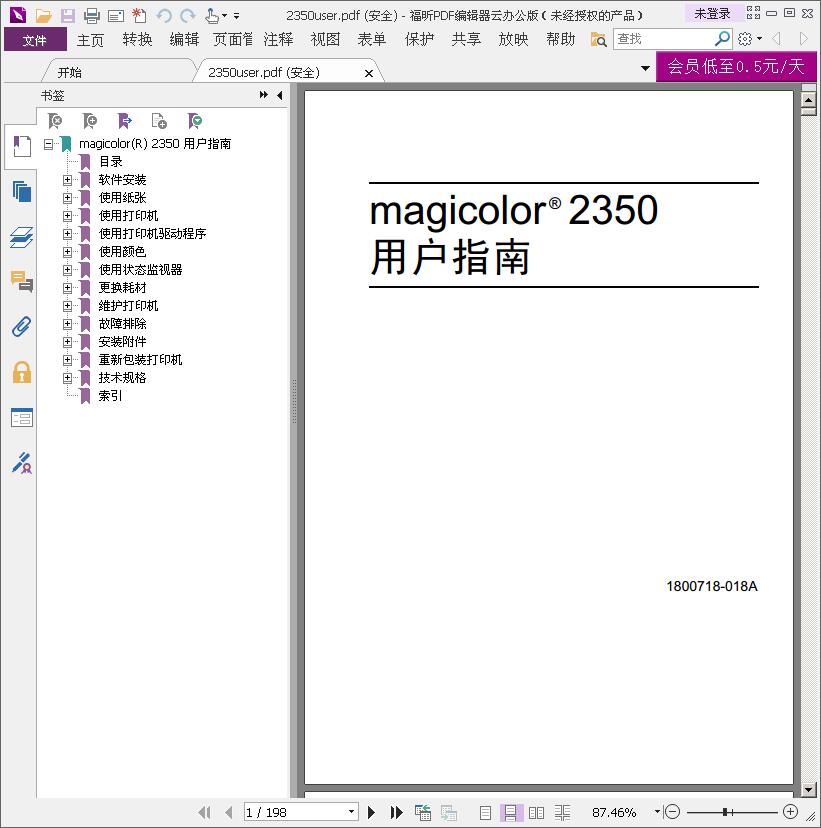Click the set bookmark destination icon
Image resolution: width=821 pixels, height=828 pixels.
point(125,121)
